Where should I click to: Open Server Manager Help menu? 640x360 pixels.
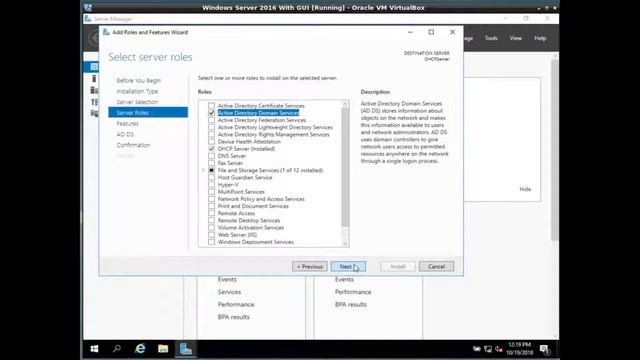tap(540, 38)
